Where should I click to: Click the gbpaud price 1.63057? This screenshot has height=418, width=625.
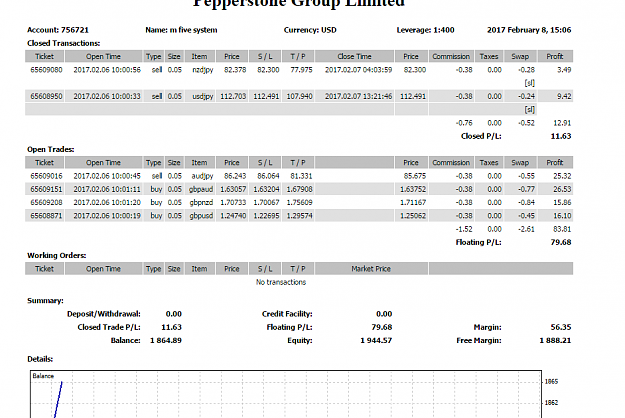point(233,189)
